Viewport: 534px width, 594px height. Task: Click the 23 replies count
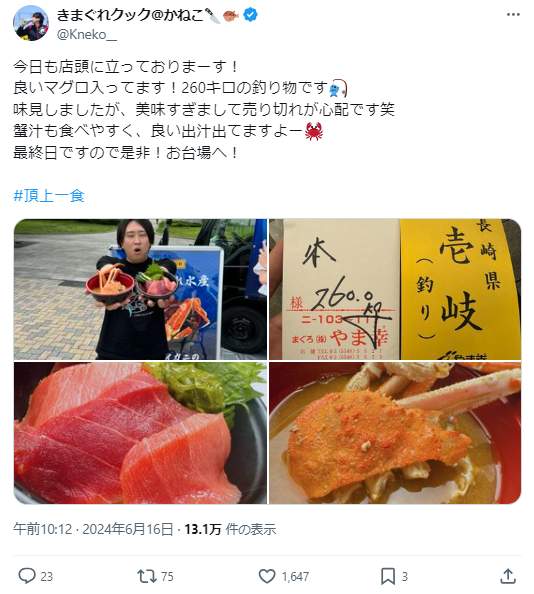coord(47,577)
